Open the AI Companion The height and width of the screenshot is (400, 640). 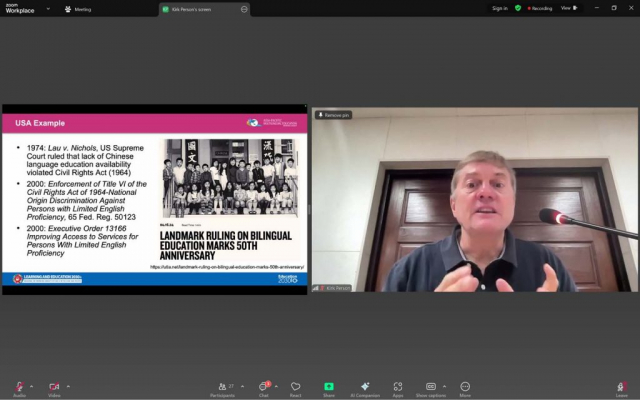click(365, 387)
